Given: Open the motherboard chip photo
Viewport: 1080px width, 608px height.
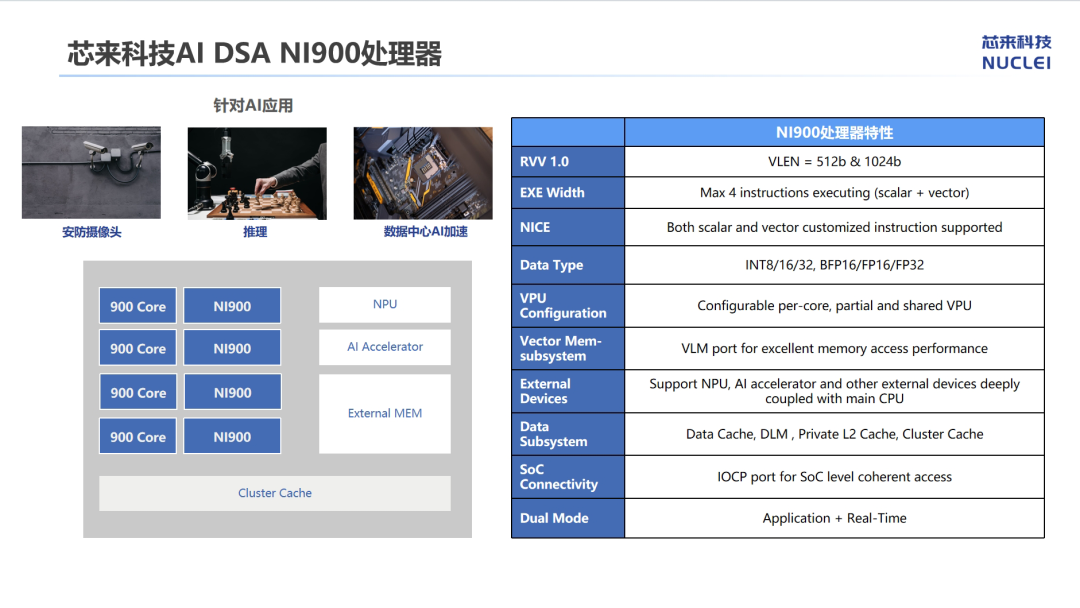Looking at the screenshot, I should (423, 173).
